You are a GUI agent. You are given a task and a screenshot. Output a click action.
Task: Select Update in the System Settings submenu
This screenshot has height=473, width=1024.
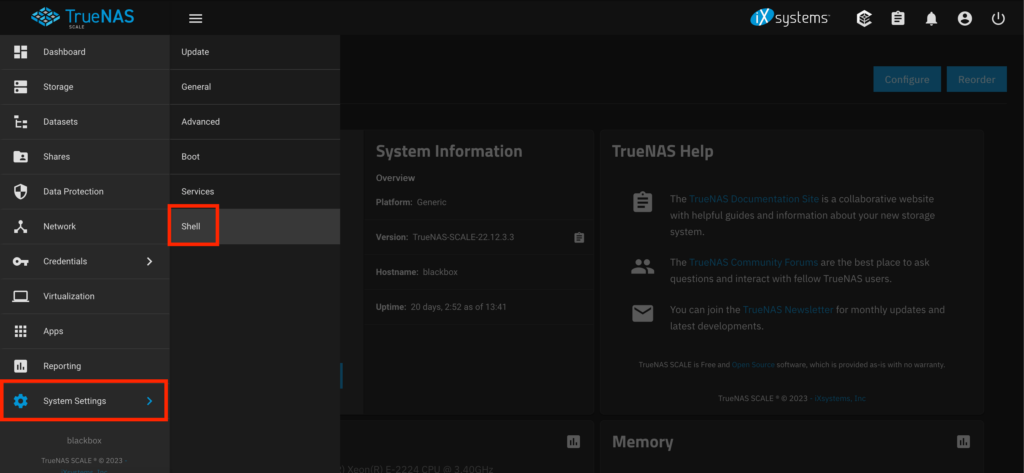tap(255, 52)
